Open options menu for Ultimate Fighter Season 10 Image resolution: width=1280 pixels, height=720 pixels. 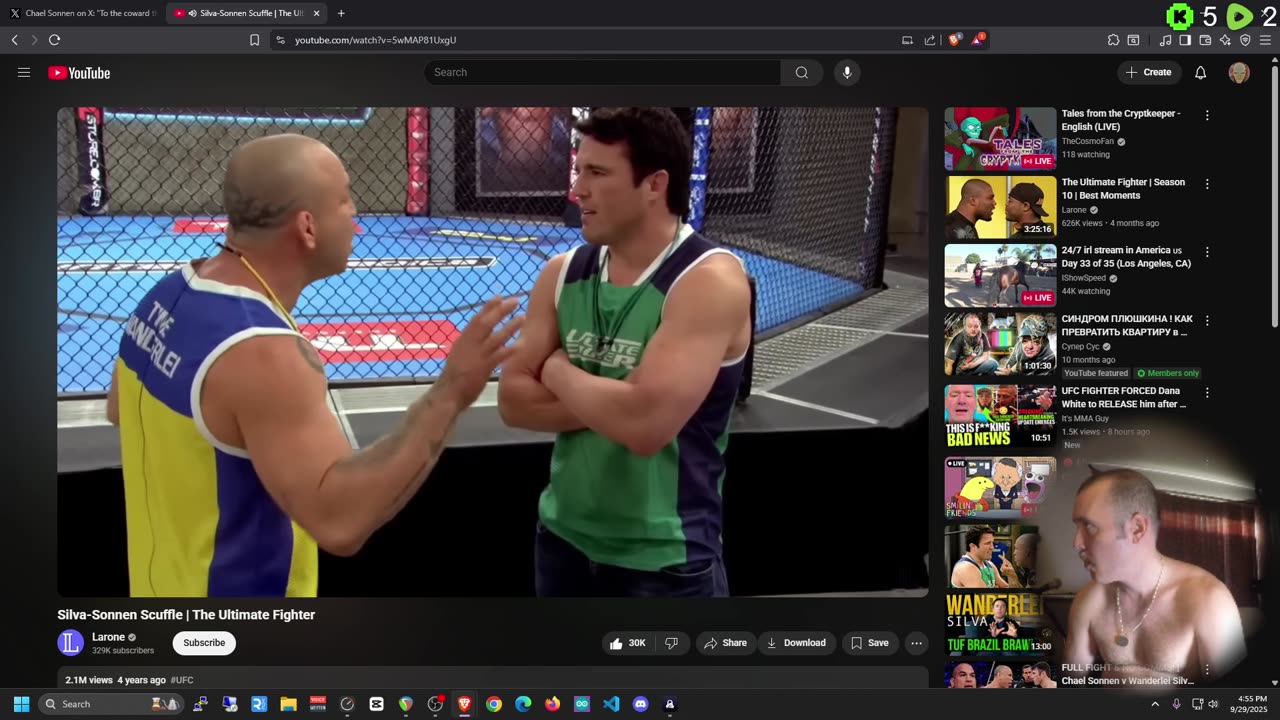1207,184
